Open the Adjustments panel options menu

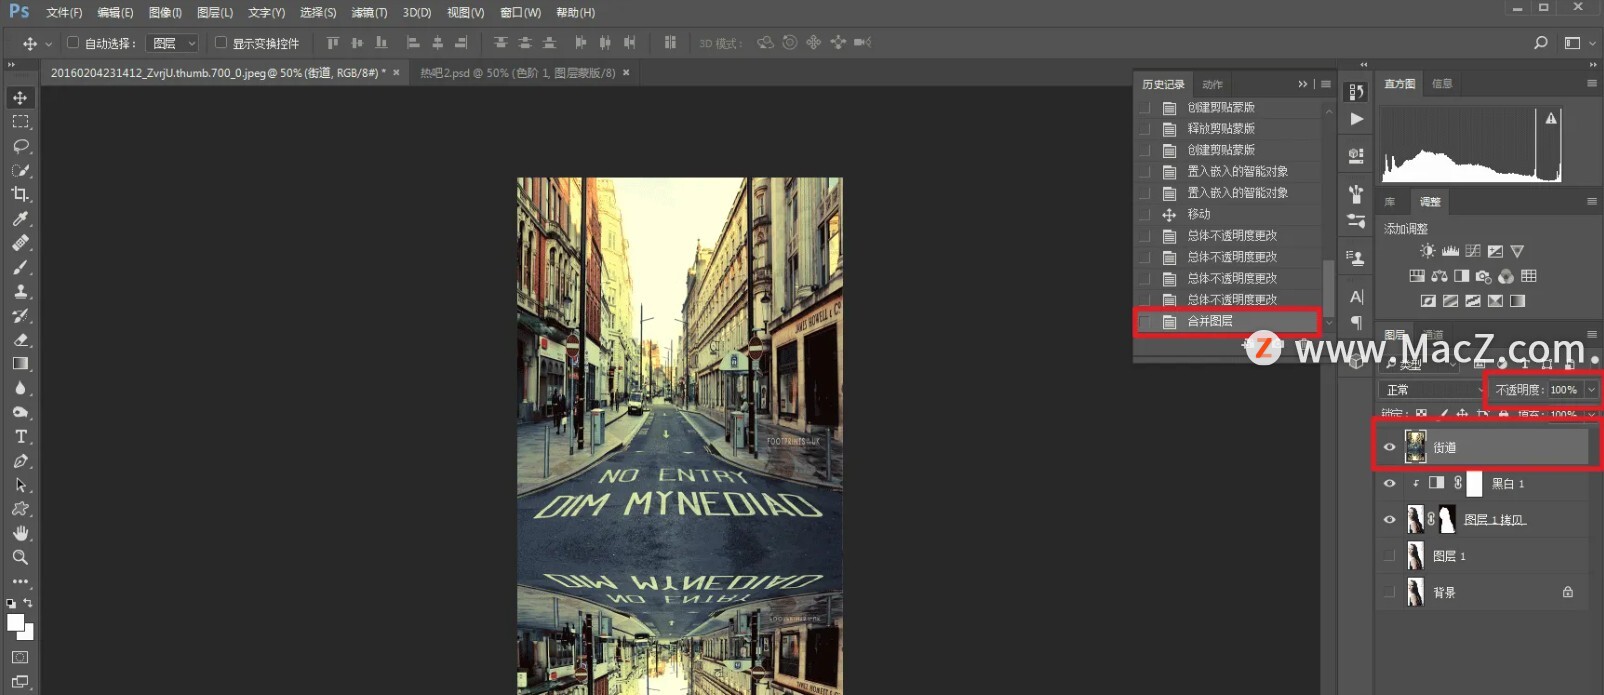point(1591,201)
